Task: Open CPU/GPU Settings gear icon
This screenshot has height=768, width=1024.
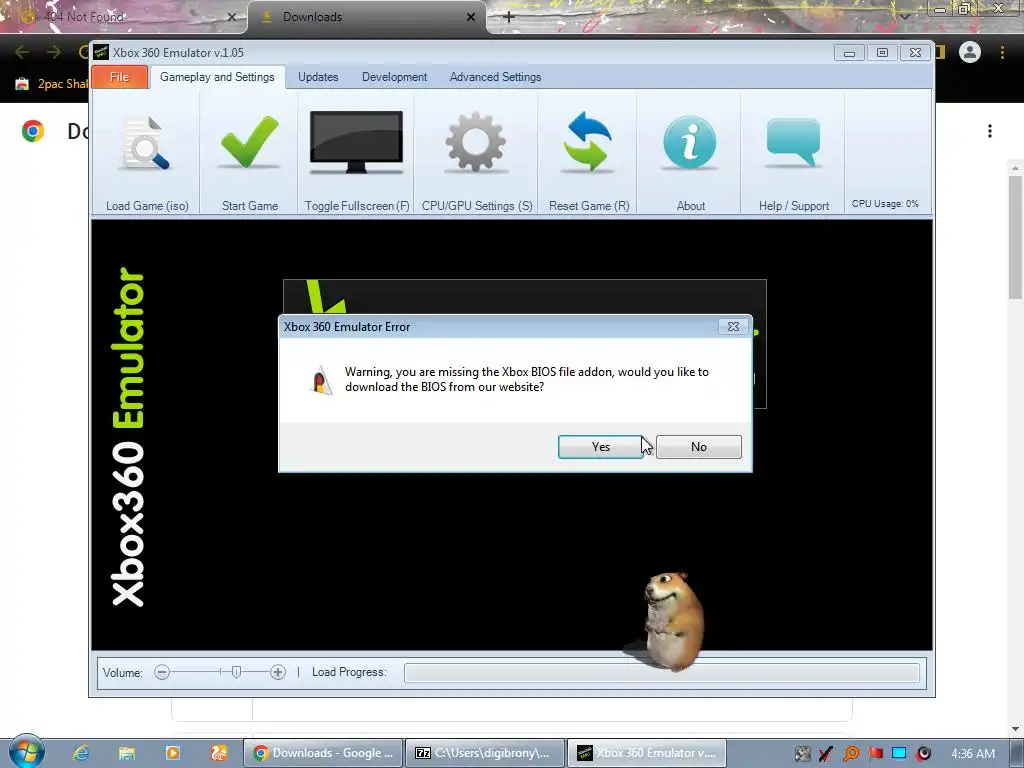Action: click(475, 142)
